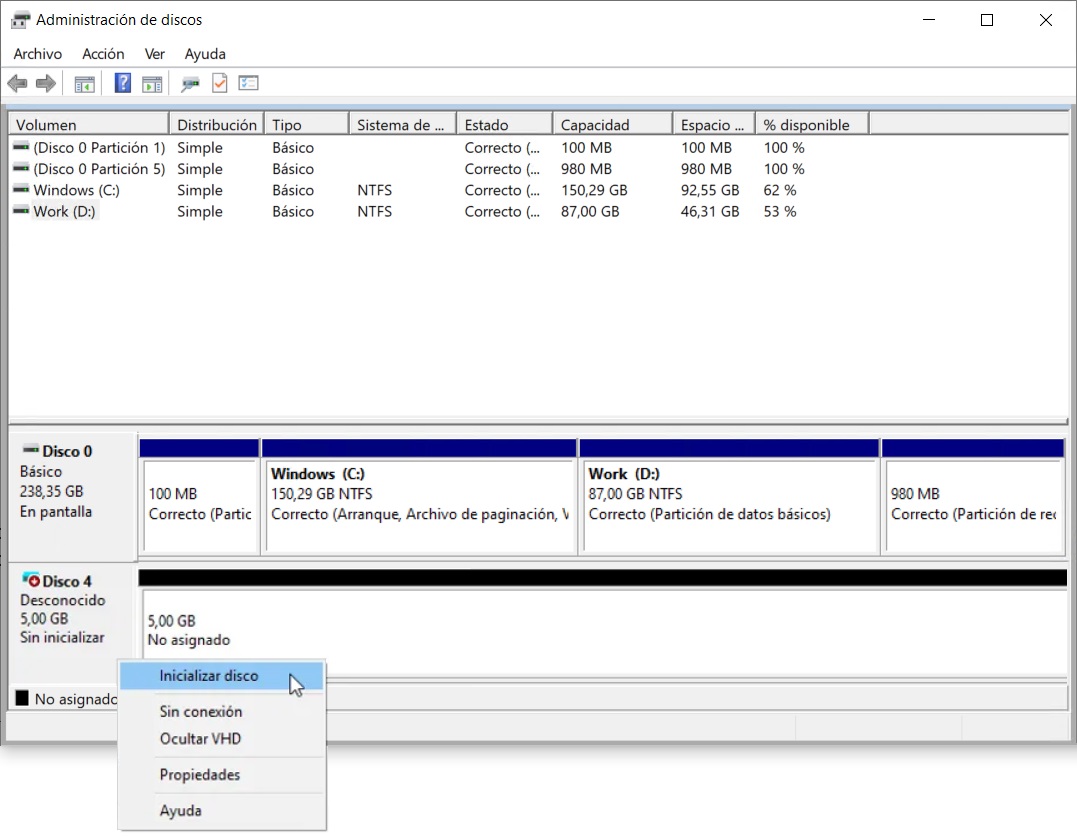Image resolution: width=1077 pixels, height=836 pixels.
Task: Click the Disco 4 label panel
Action: pos(71,611)
